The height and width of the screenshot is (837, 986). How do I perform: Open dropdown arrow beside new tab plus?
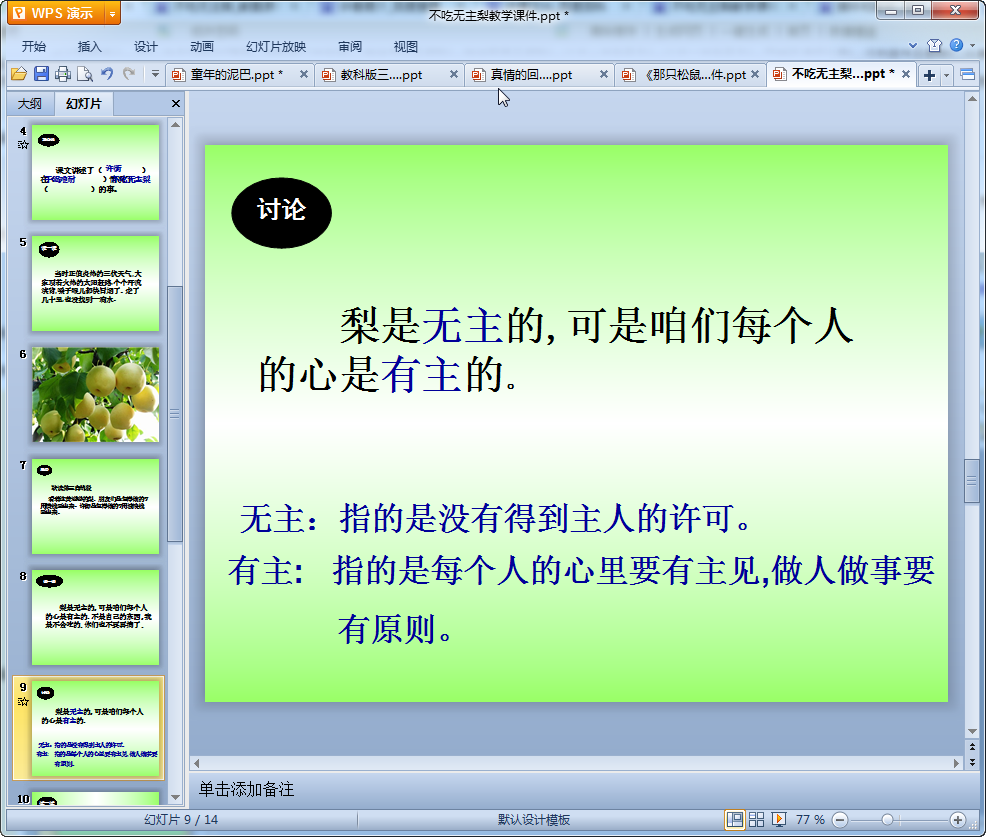coord(946,75)
